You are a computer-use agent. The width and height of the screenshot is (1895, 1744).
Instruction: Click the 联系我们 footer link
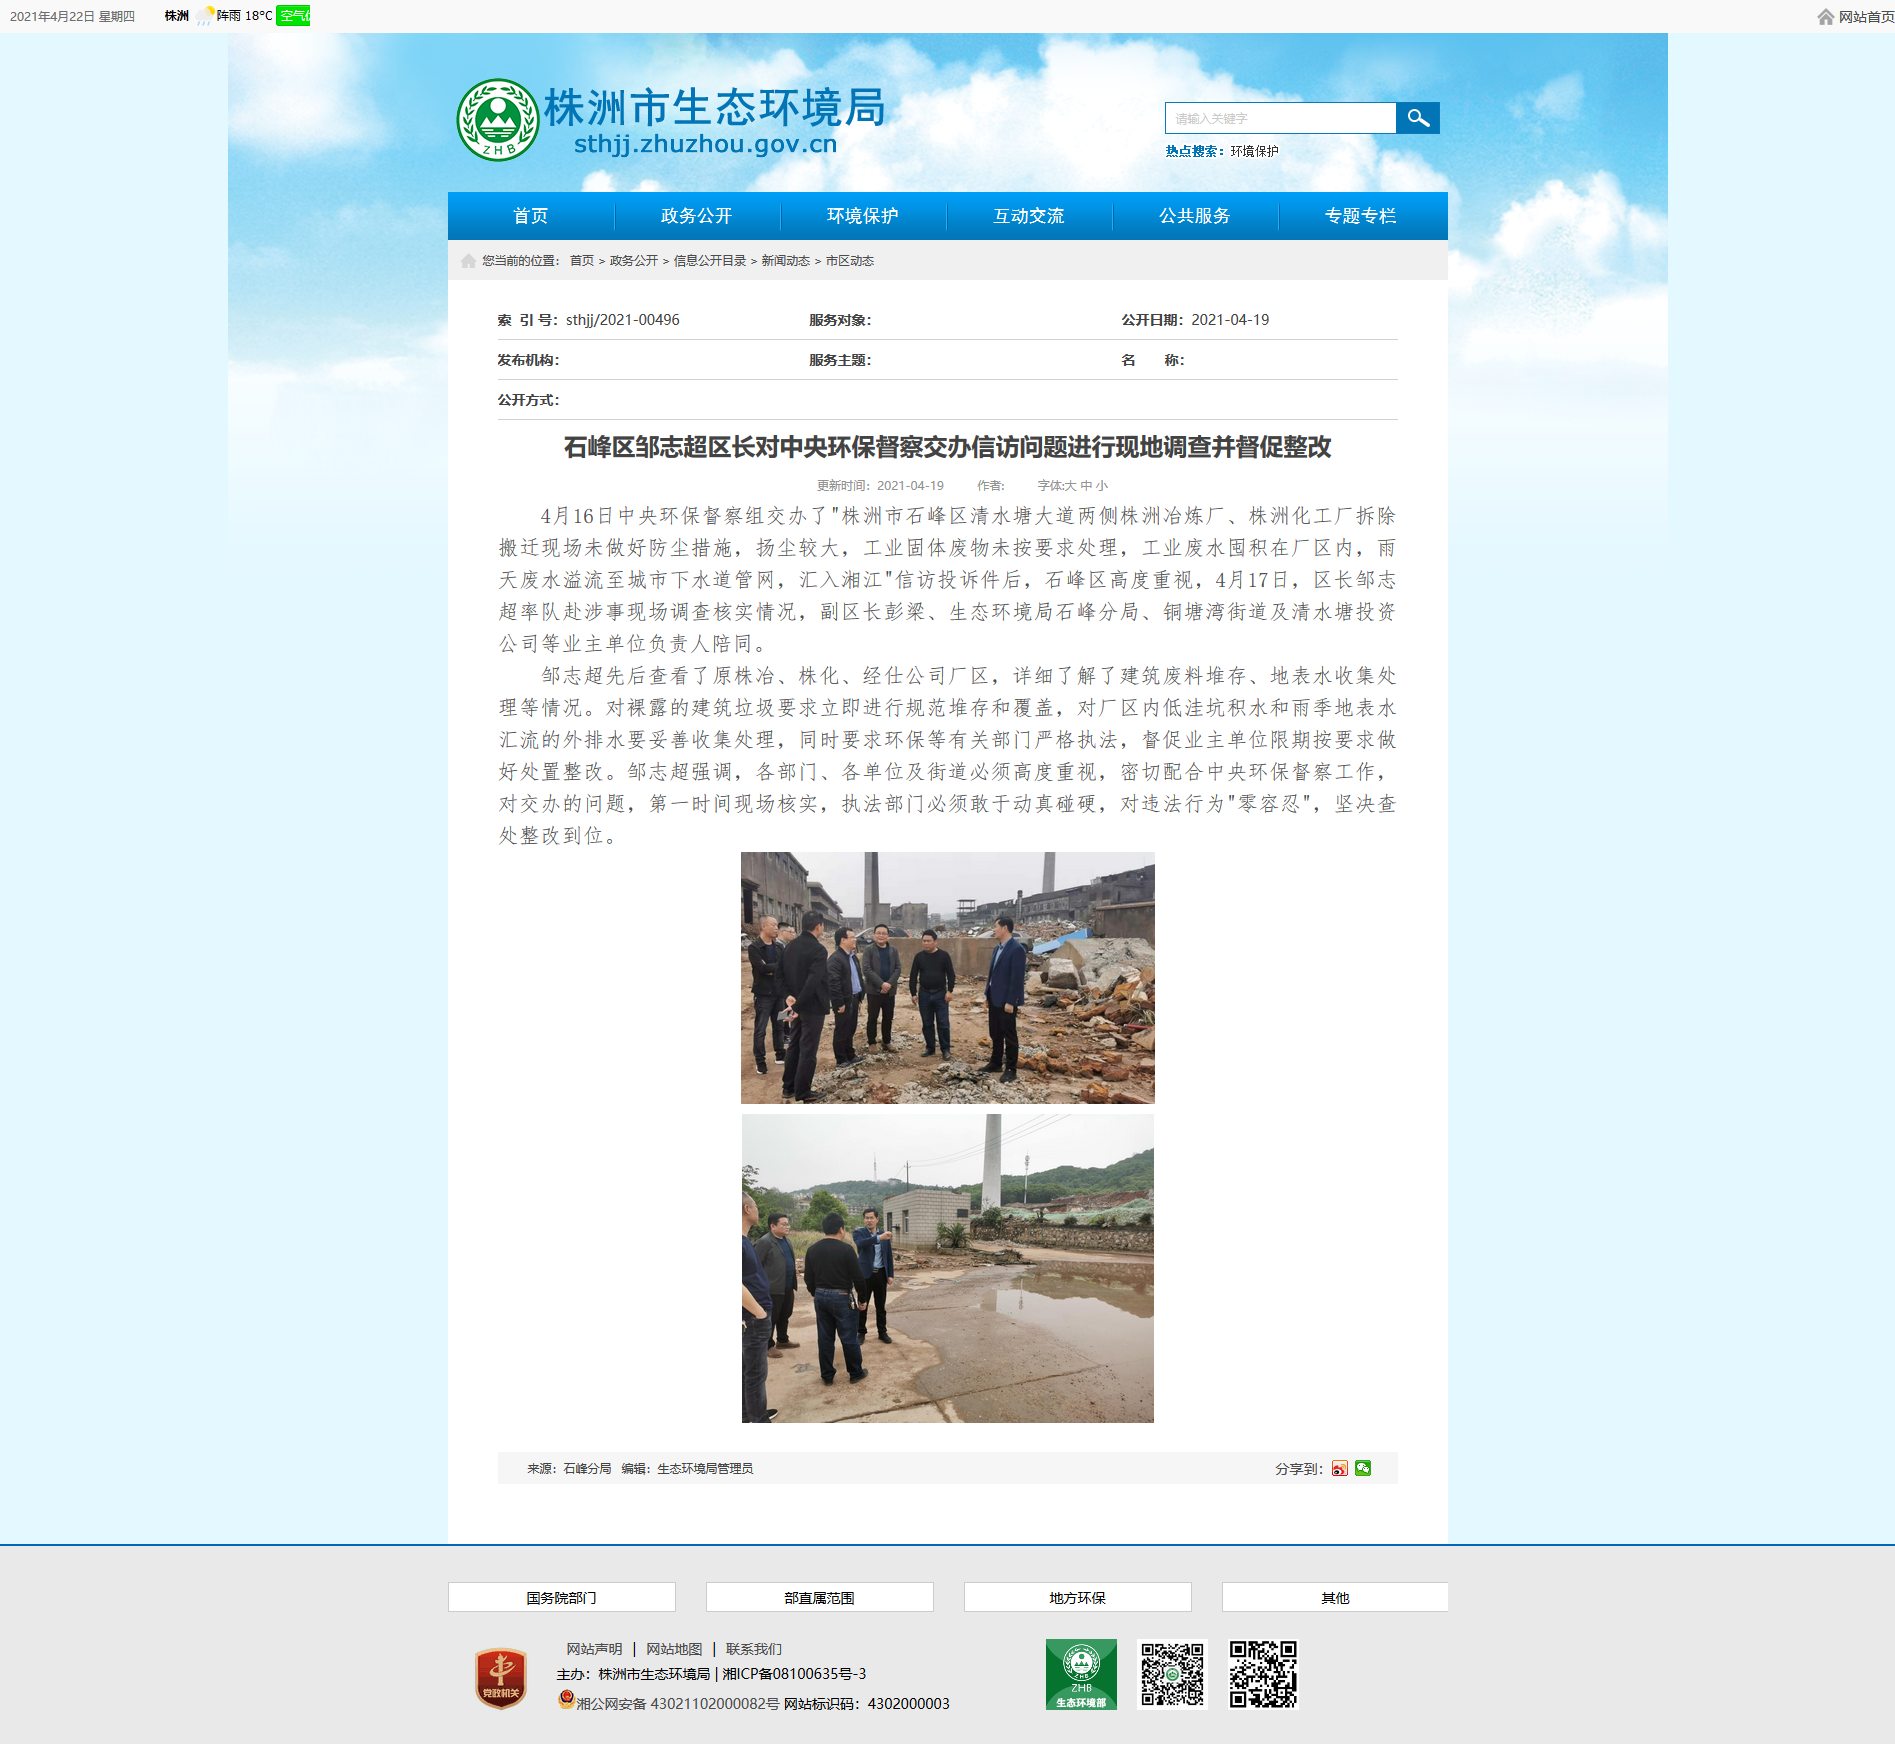(x=753, y=1649)
